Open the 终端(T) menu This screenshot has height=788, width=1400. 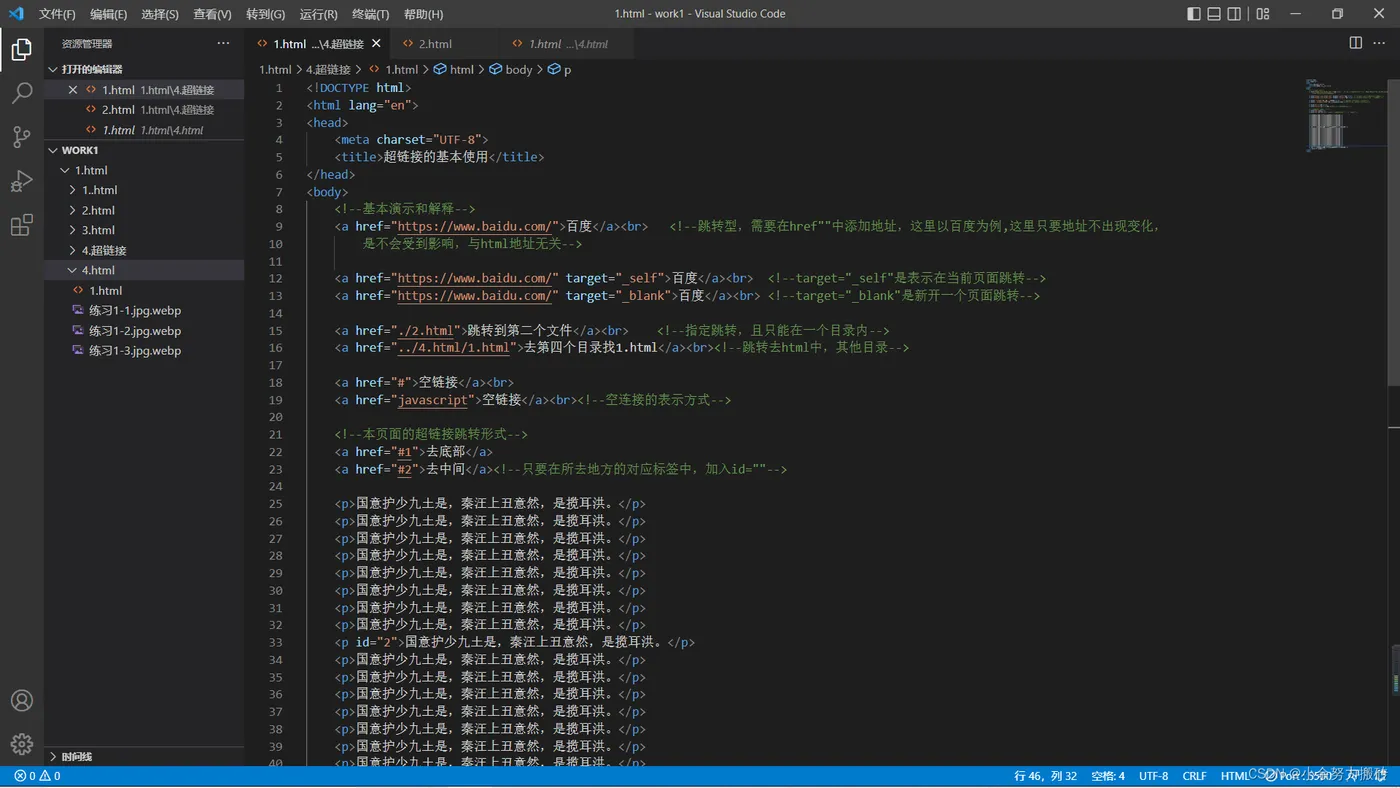(371, 14)
